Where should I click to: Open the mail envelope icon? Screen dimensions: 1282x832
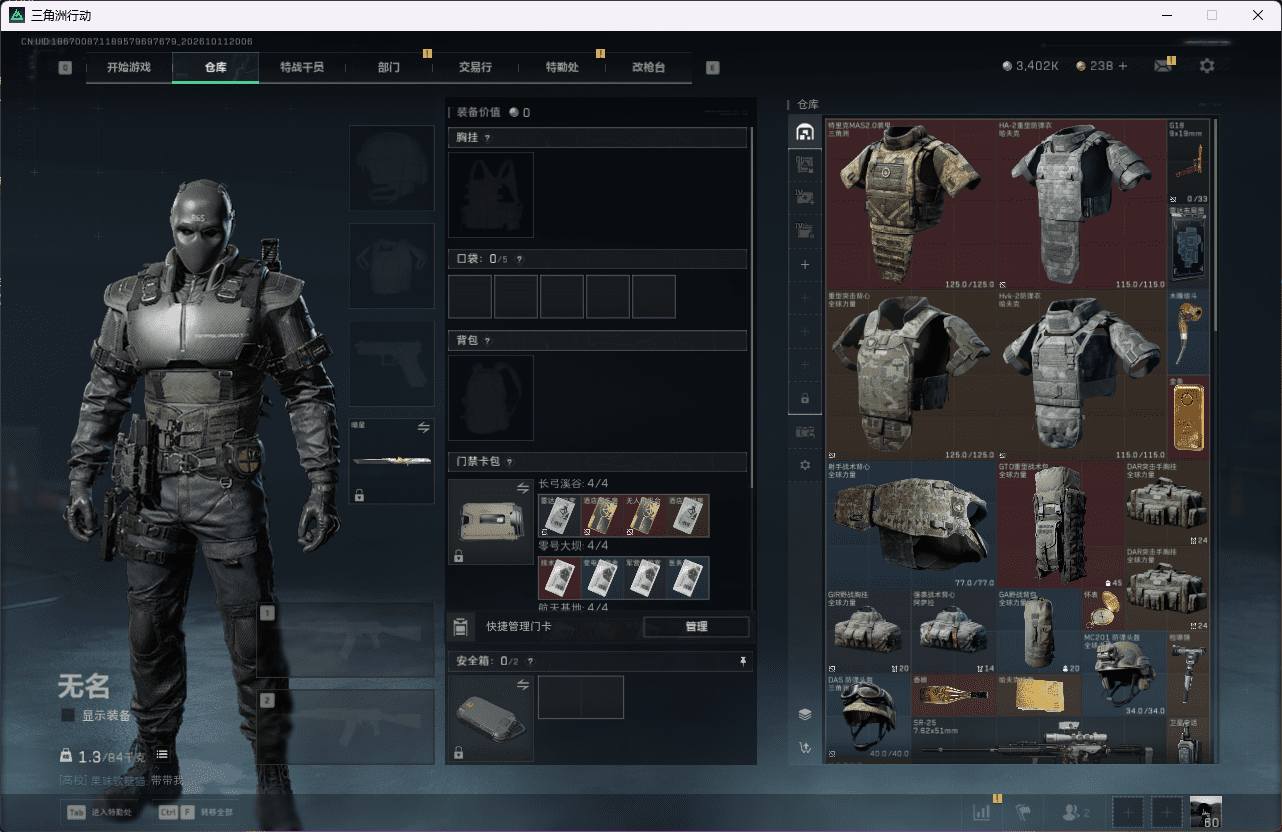tap(1162, 66)
